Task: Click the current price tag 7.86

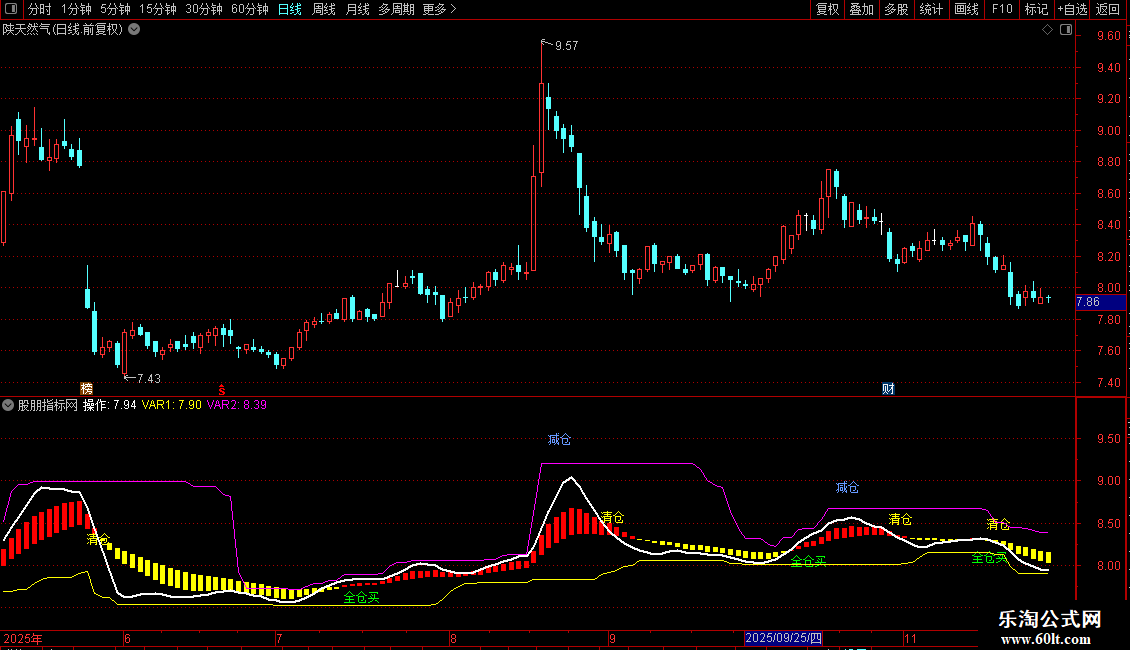Action: click(1100, 302)
